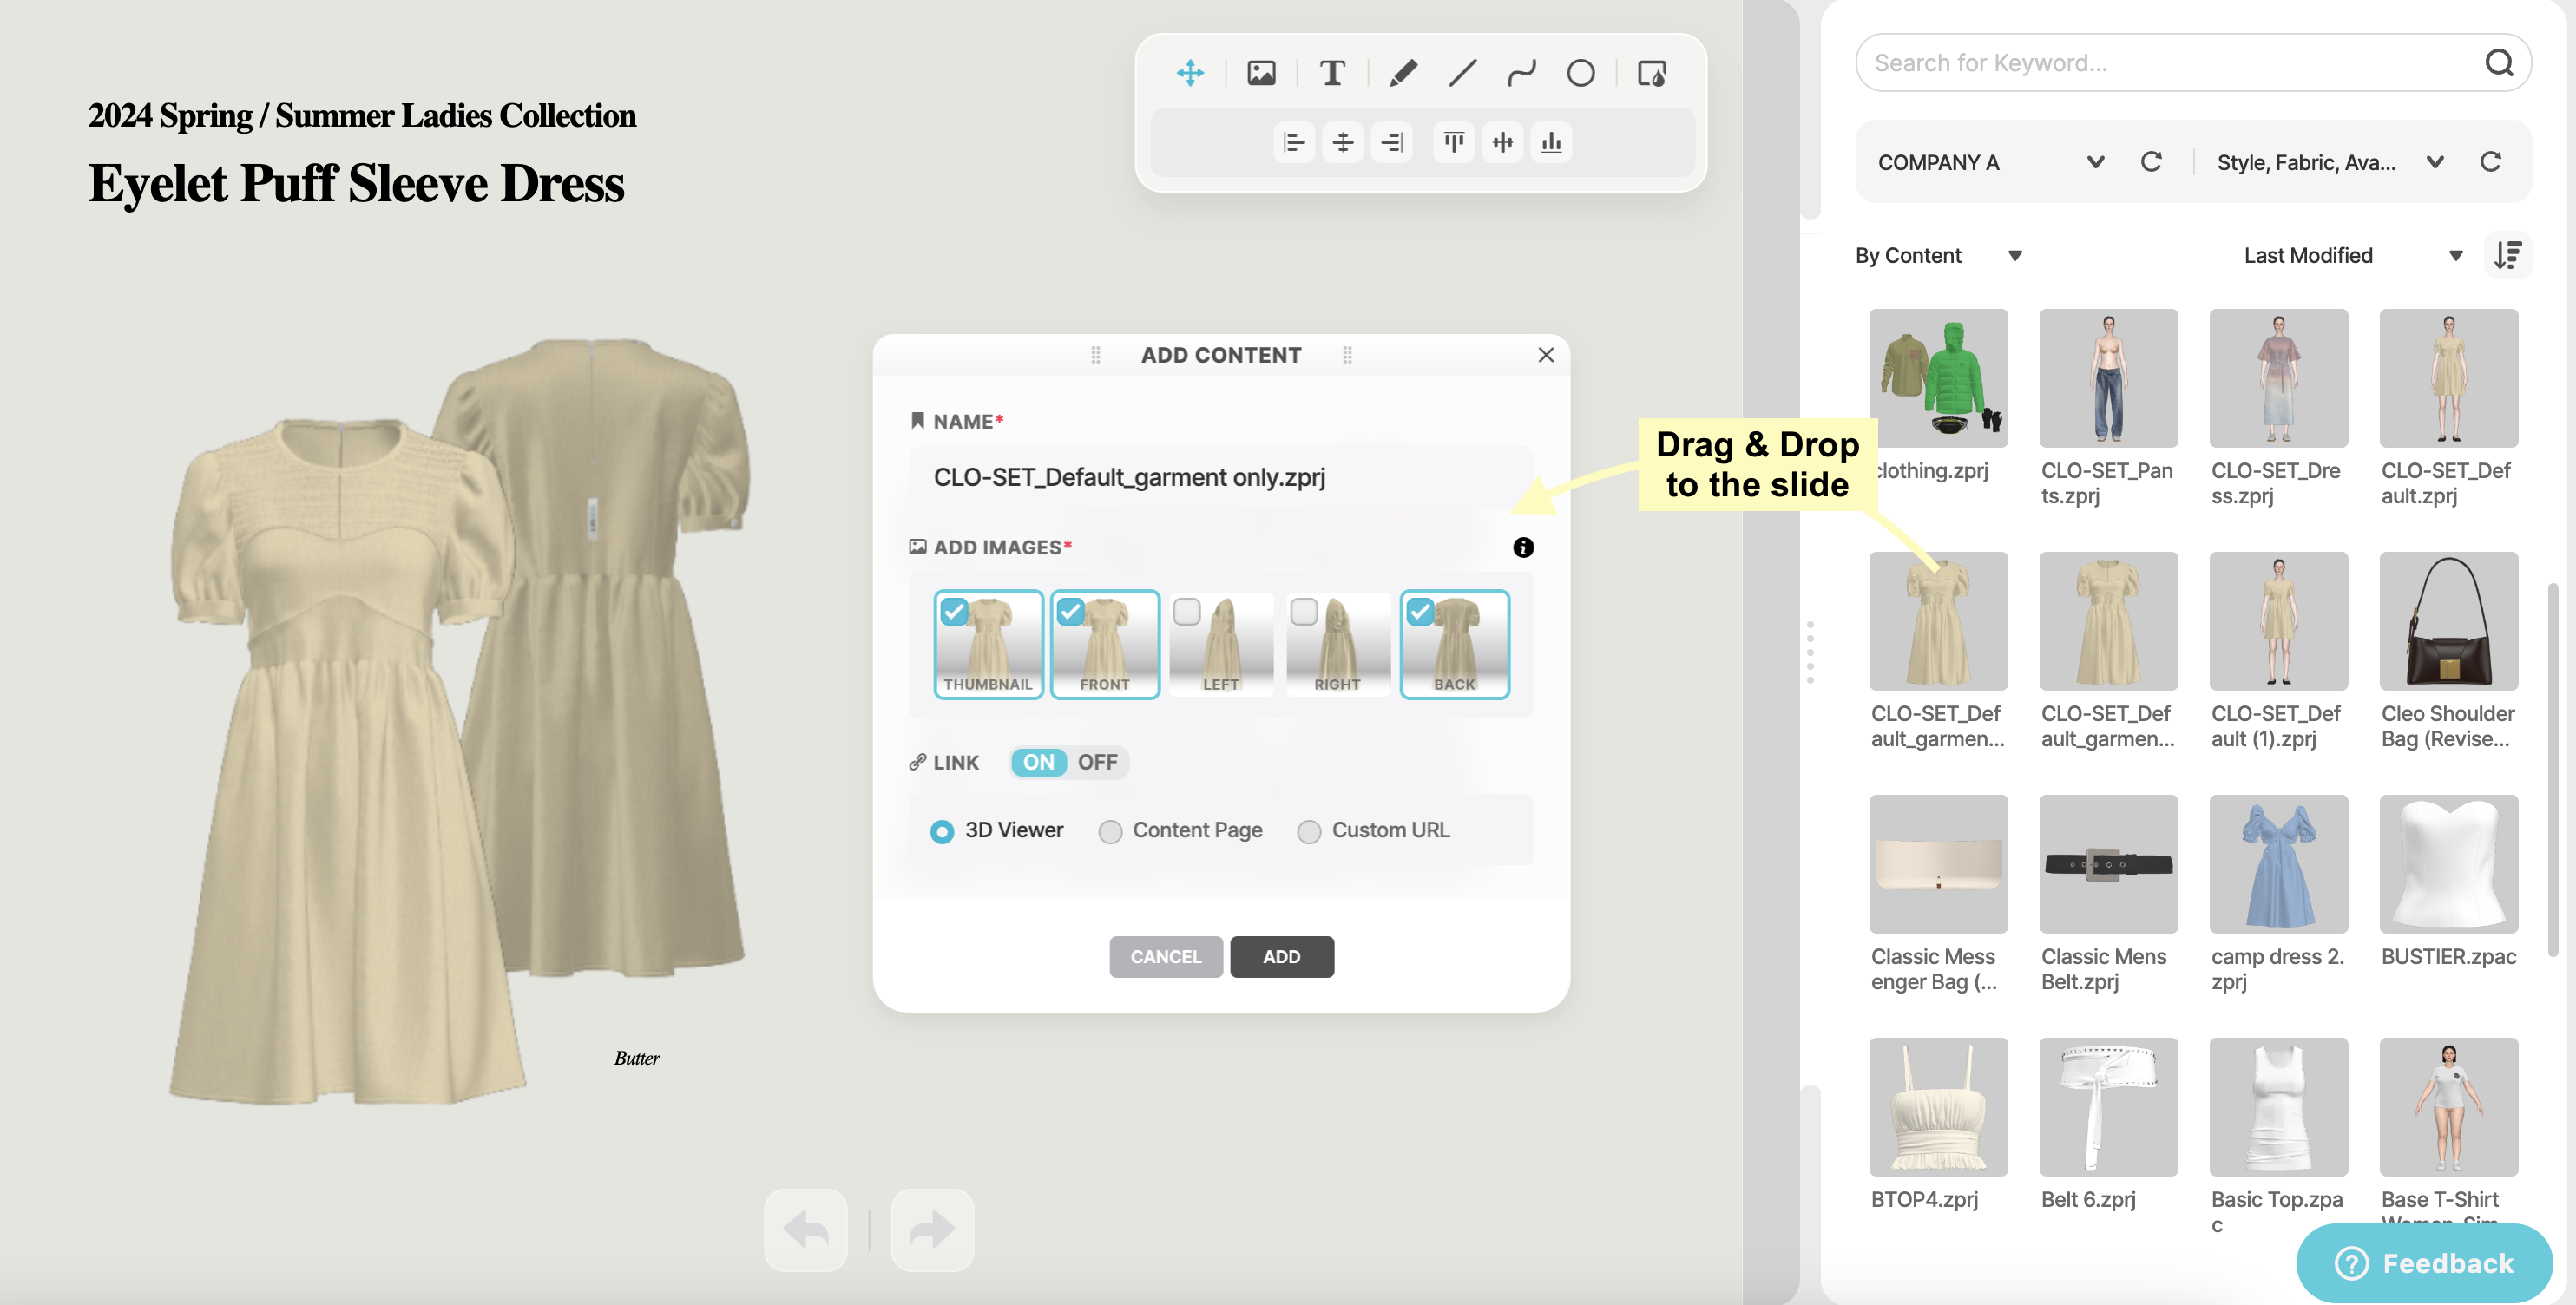Image resolution: width=2576 pixels, height=1305 pixels.
Task: Open the COMPANY A dropdown
Action: click(x=2095, y=161)
